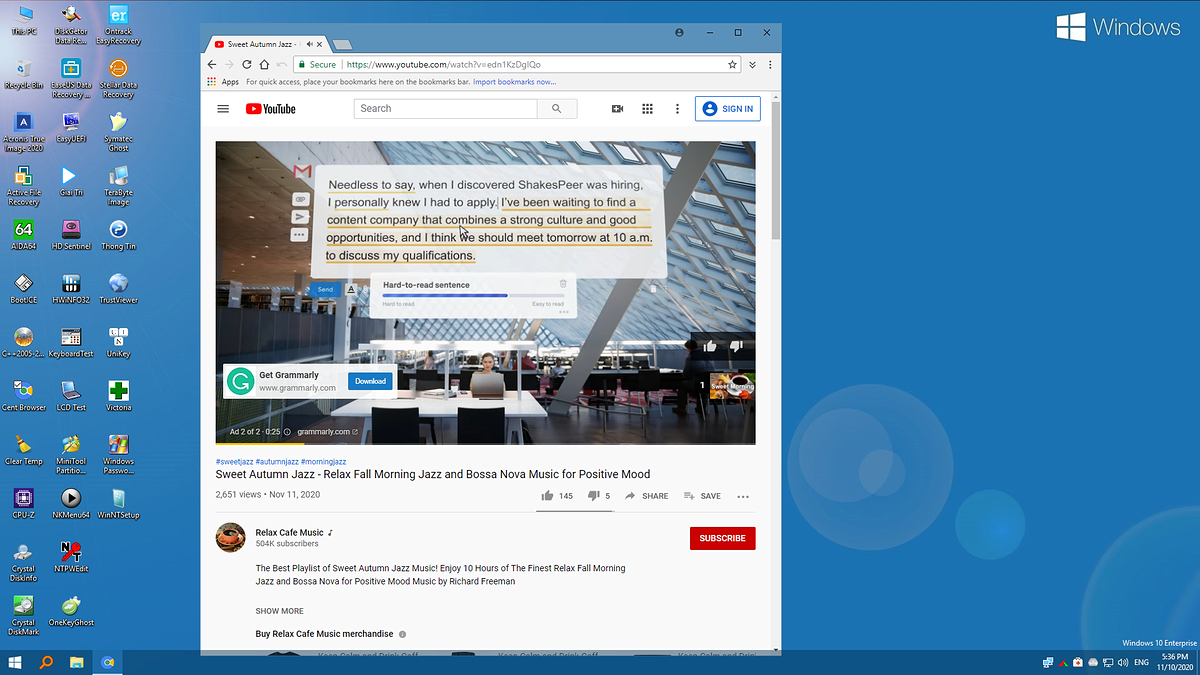Click the Grammarly logo in ad

pyautogui.click(x=240, y=381)
